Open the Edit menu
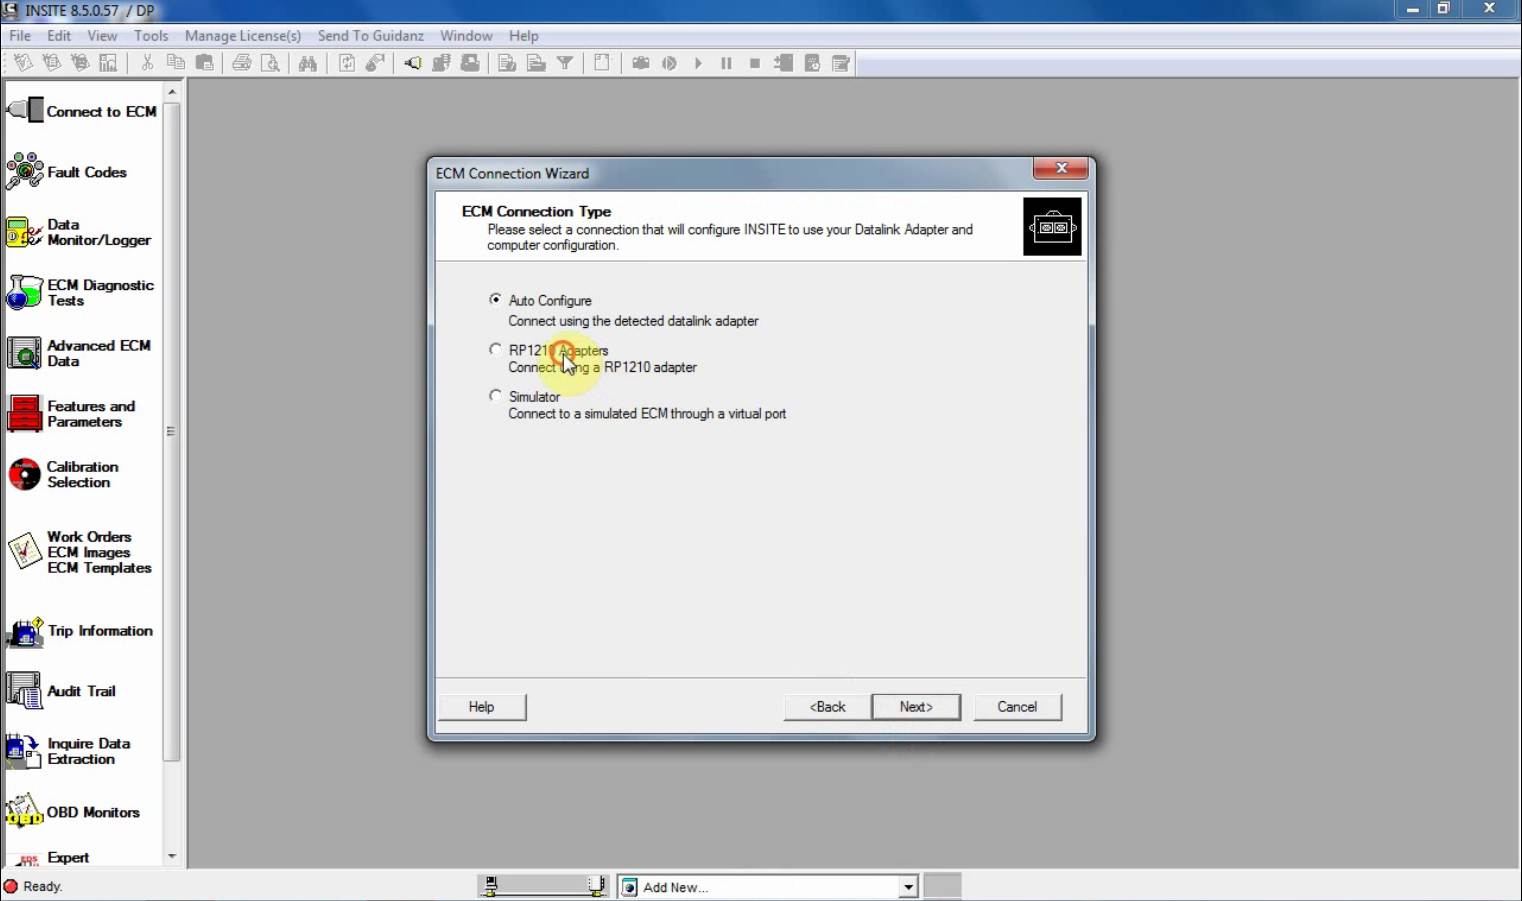Screen dimensions: 1522x901 [x=59, y=36]
